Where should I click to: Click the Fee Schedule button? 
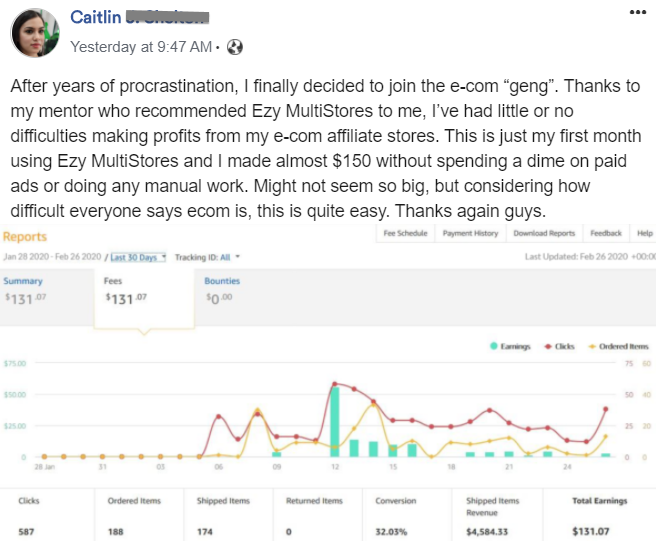405,233
